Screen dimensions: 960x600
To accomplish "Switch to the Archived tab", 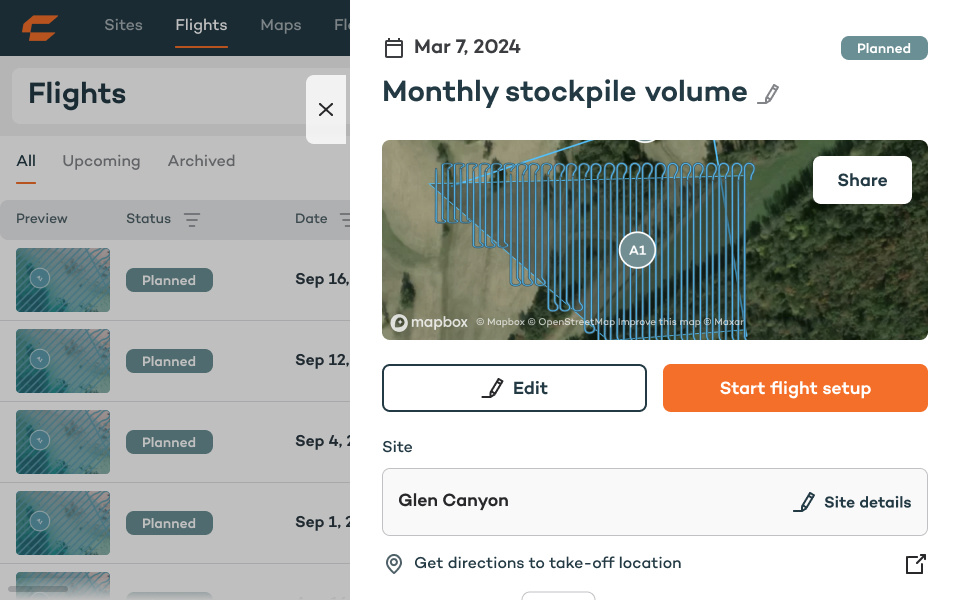I will click(201, 161).
